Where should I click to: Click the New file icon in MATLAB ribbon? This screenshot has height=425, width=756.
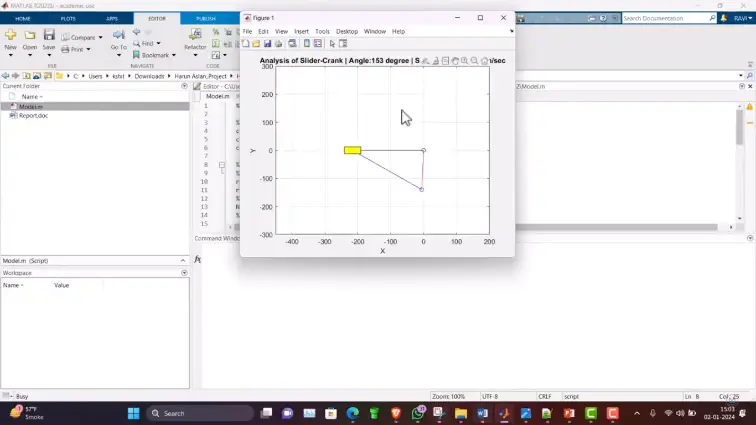(11, 35)
